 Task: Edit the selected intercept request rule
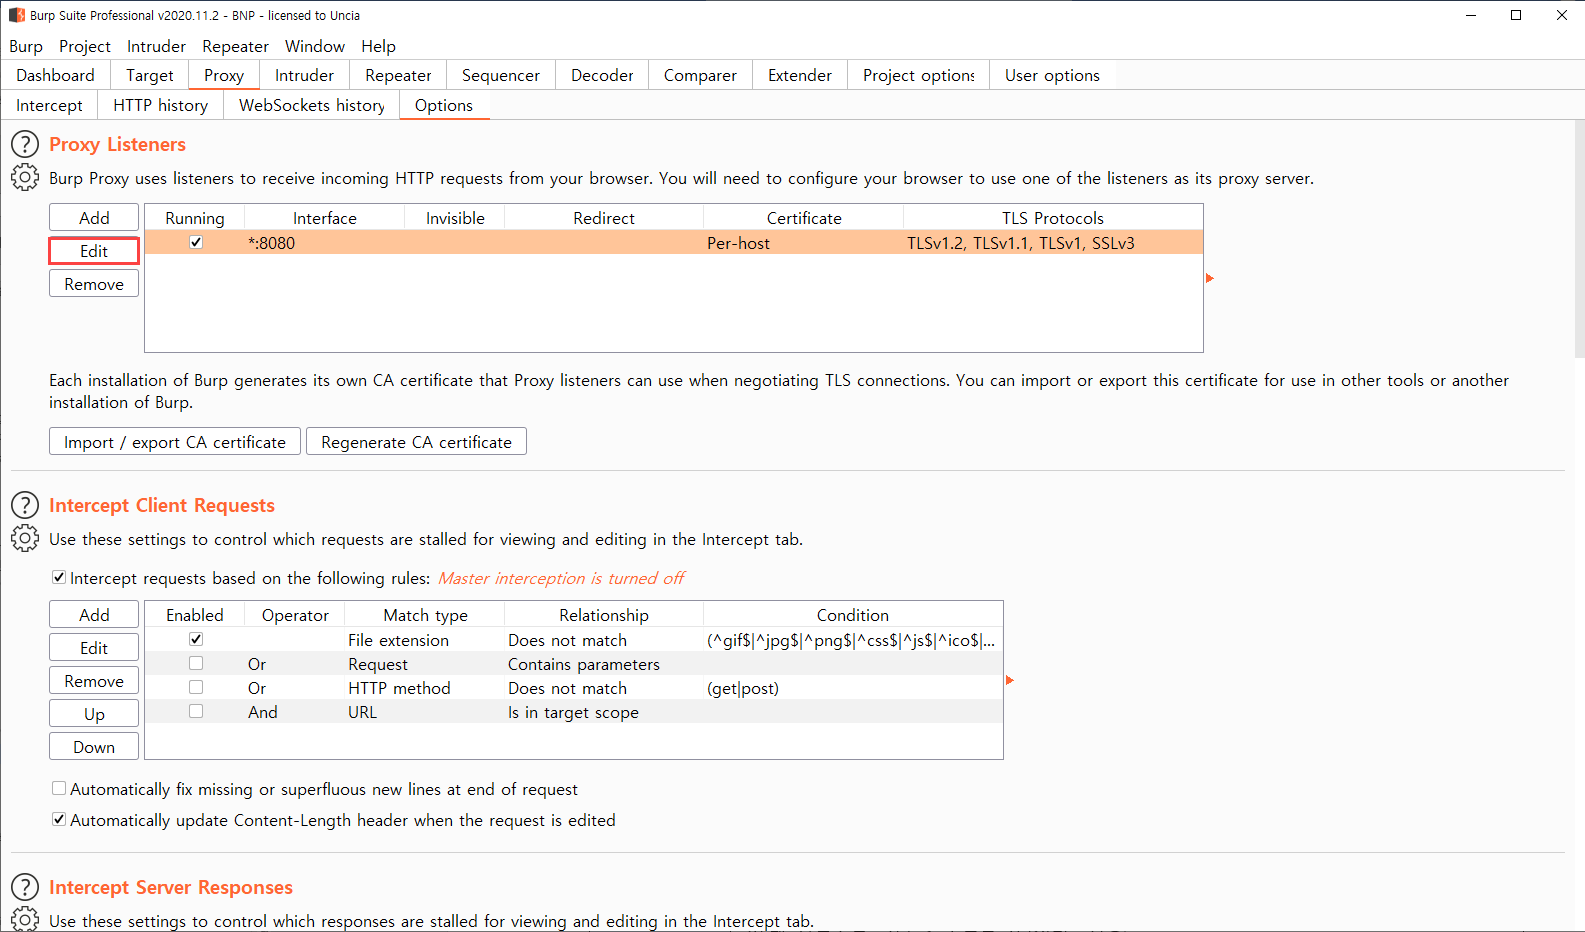94,647
